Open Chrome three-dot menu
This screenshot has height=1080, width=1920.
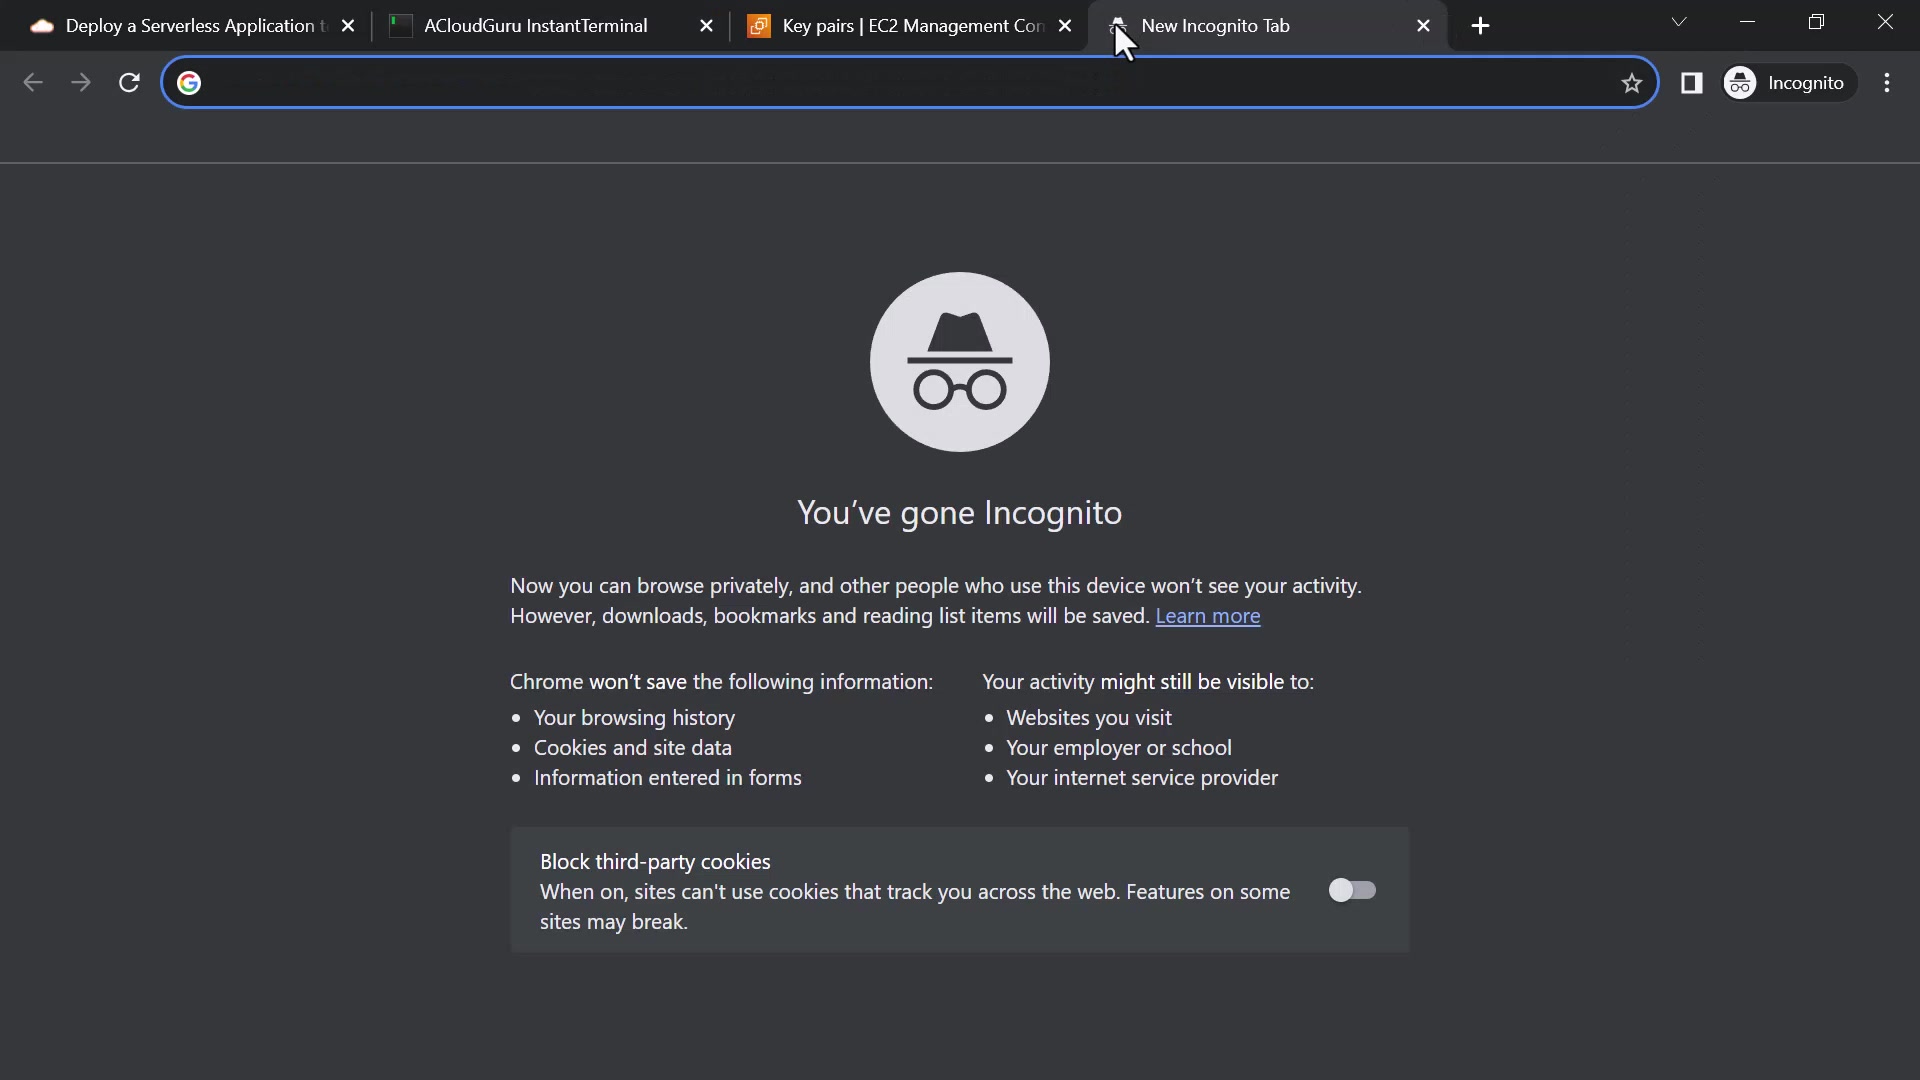click(x=1887, y=83)
